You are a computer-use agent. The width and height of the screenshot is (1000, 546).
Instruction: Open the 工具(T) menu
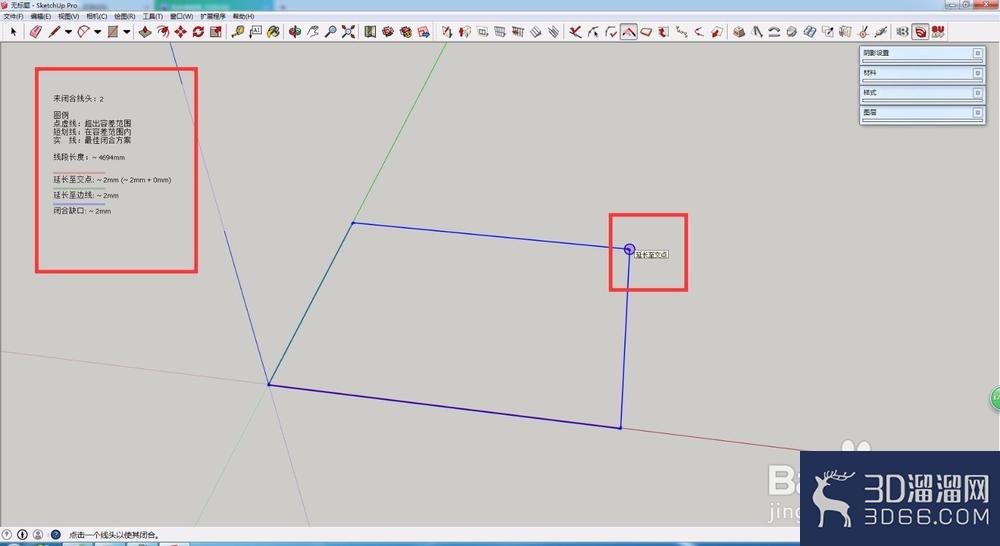pyautogui.click(x=153, y=17)
